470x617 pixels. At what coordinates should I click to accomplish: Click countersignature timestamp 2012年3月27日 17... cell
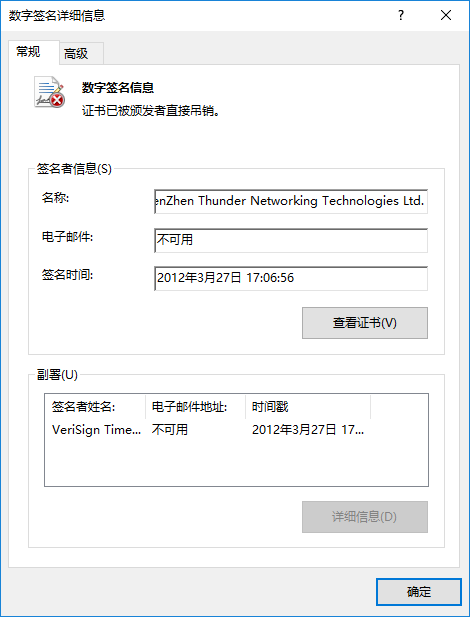308,430
